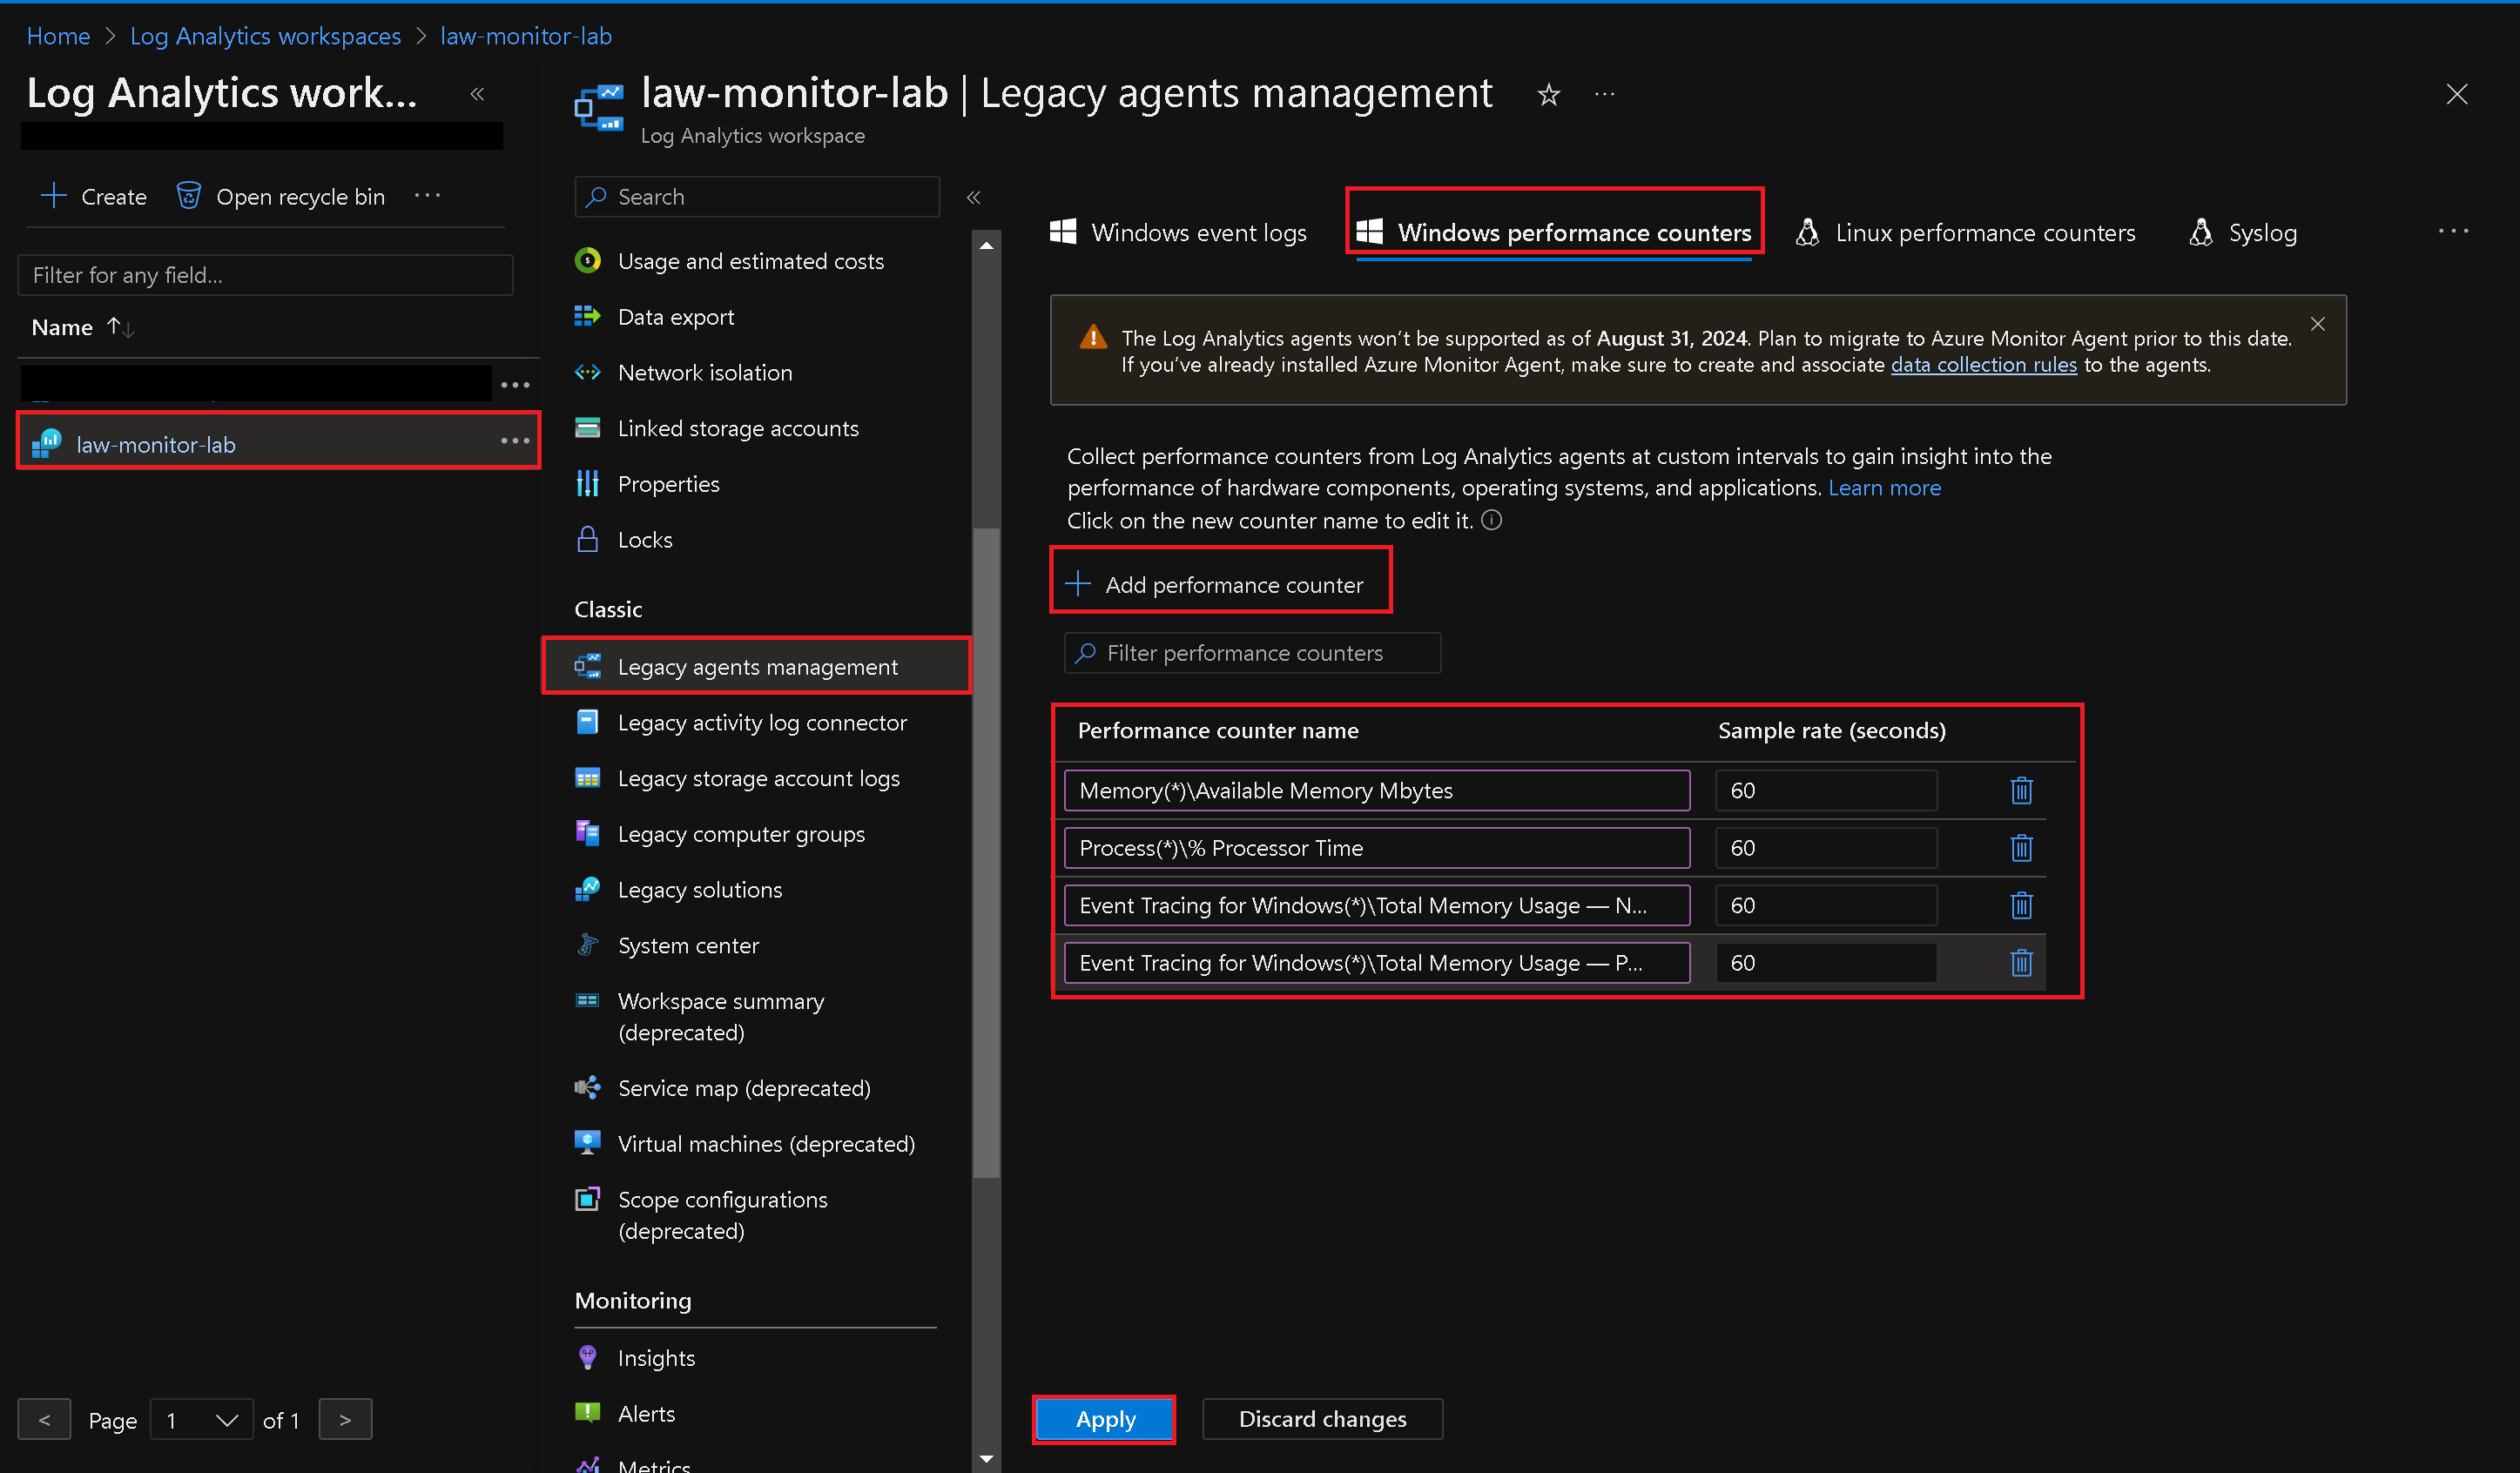The image size is (2520, 1473).
Task: Open Usage and estimated costs
Action: [750, 261]
